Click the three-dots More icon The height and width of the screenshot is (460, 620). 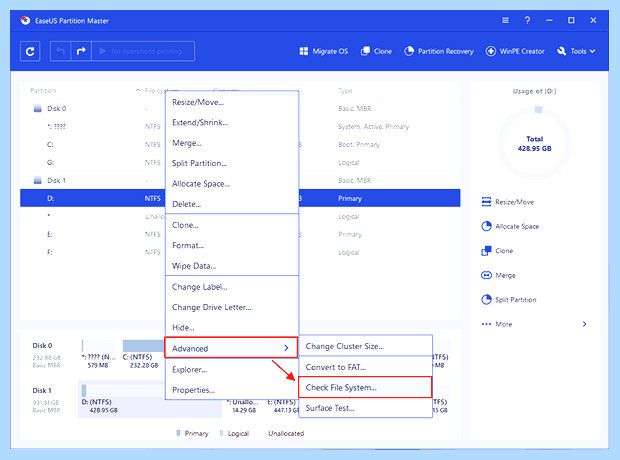click(x=486, y=324)
